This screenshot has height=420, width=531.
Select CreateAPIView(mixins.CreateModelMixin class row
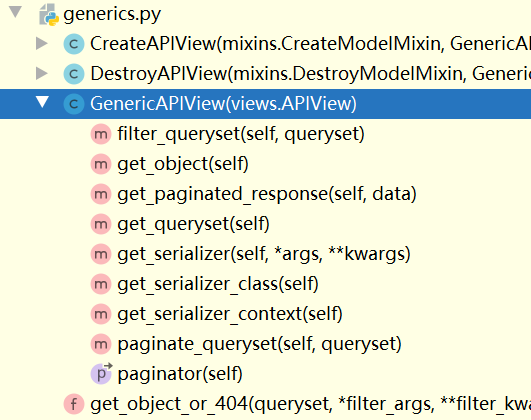click(310, 44)
